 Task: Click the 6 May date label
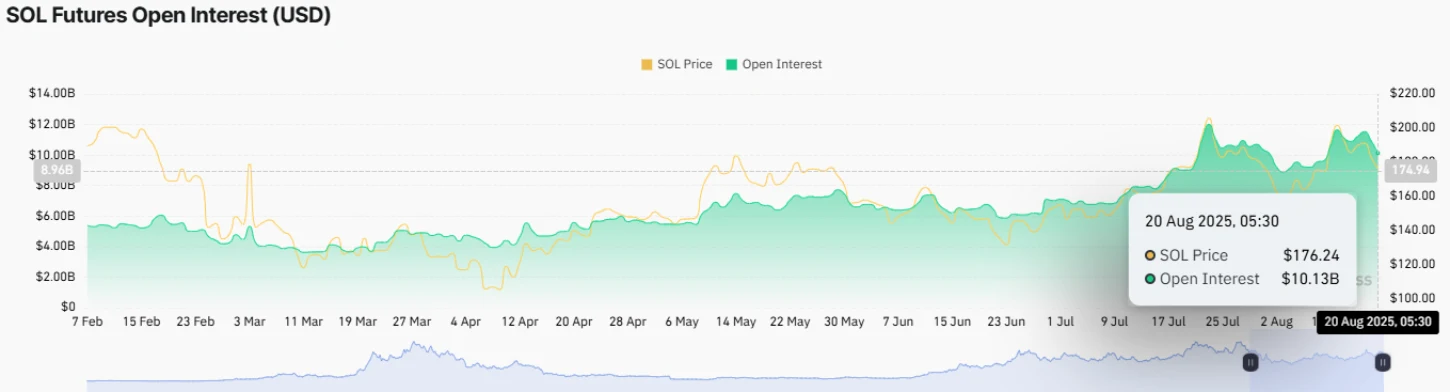click(681, 322)
